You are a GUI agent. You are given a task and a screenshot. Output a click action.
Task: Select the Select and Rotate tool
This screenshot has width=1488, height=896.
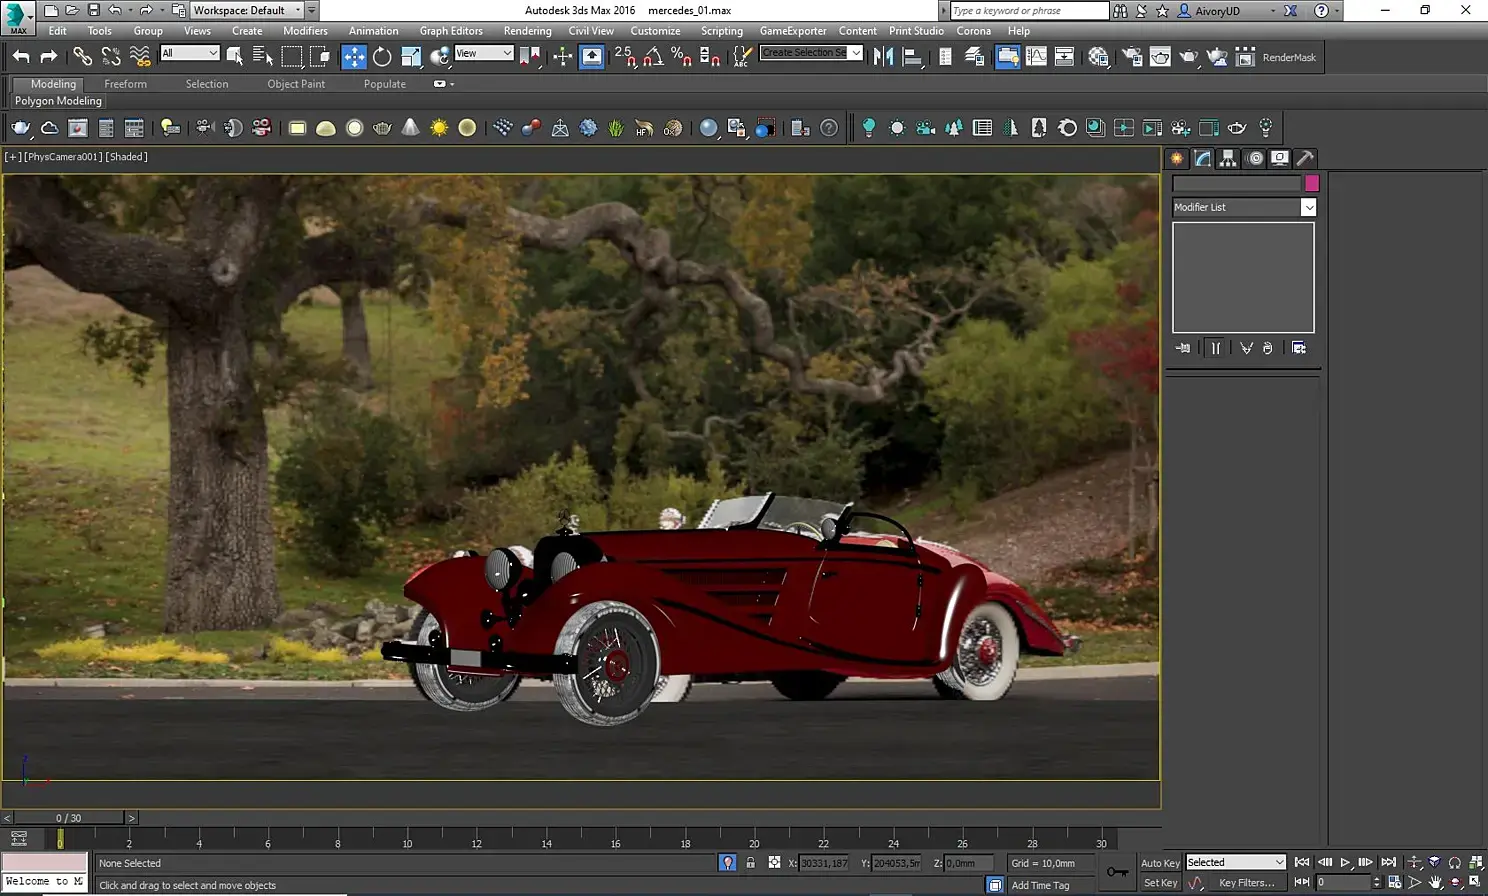pos(382,57)
